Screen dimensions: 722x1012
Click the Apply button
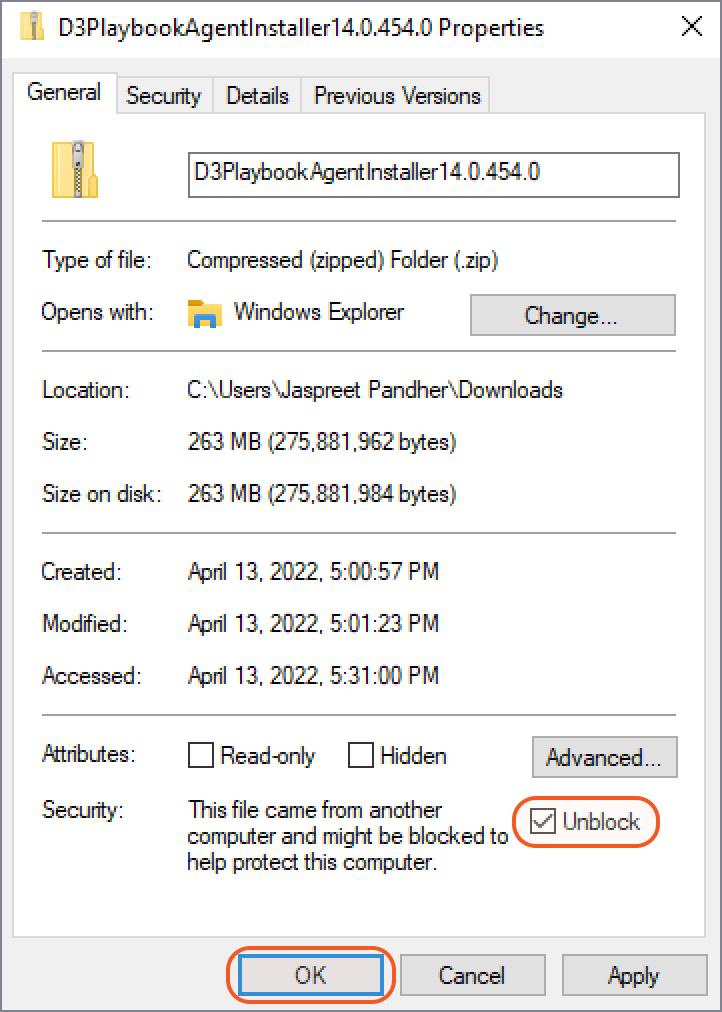tap(633, 975)
